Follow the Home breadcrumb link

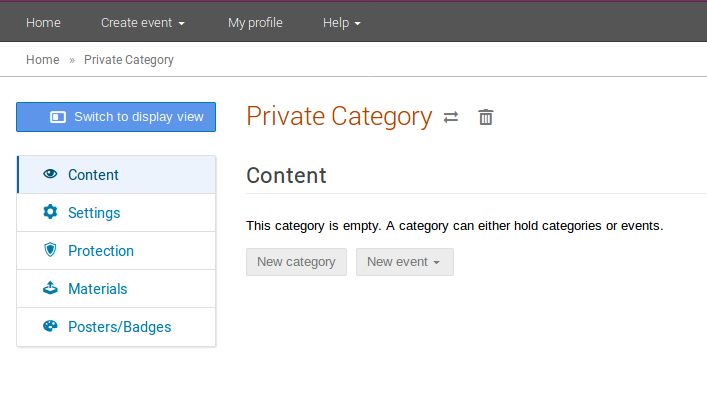[43, 60]
